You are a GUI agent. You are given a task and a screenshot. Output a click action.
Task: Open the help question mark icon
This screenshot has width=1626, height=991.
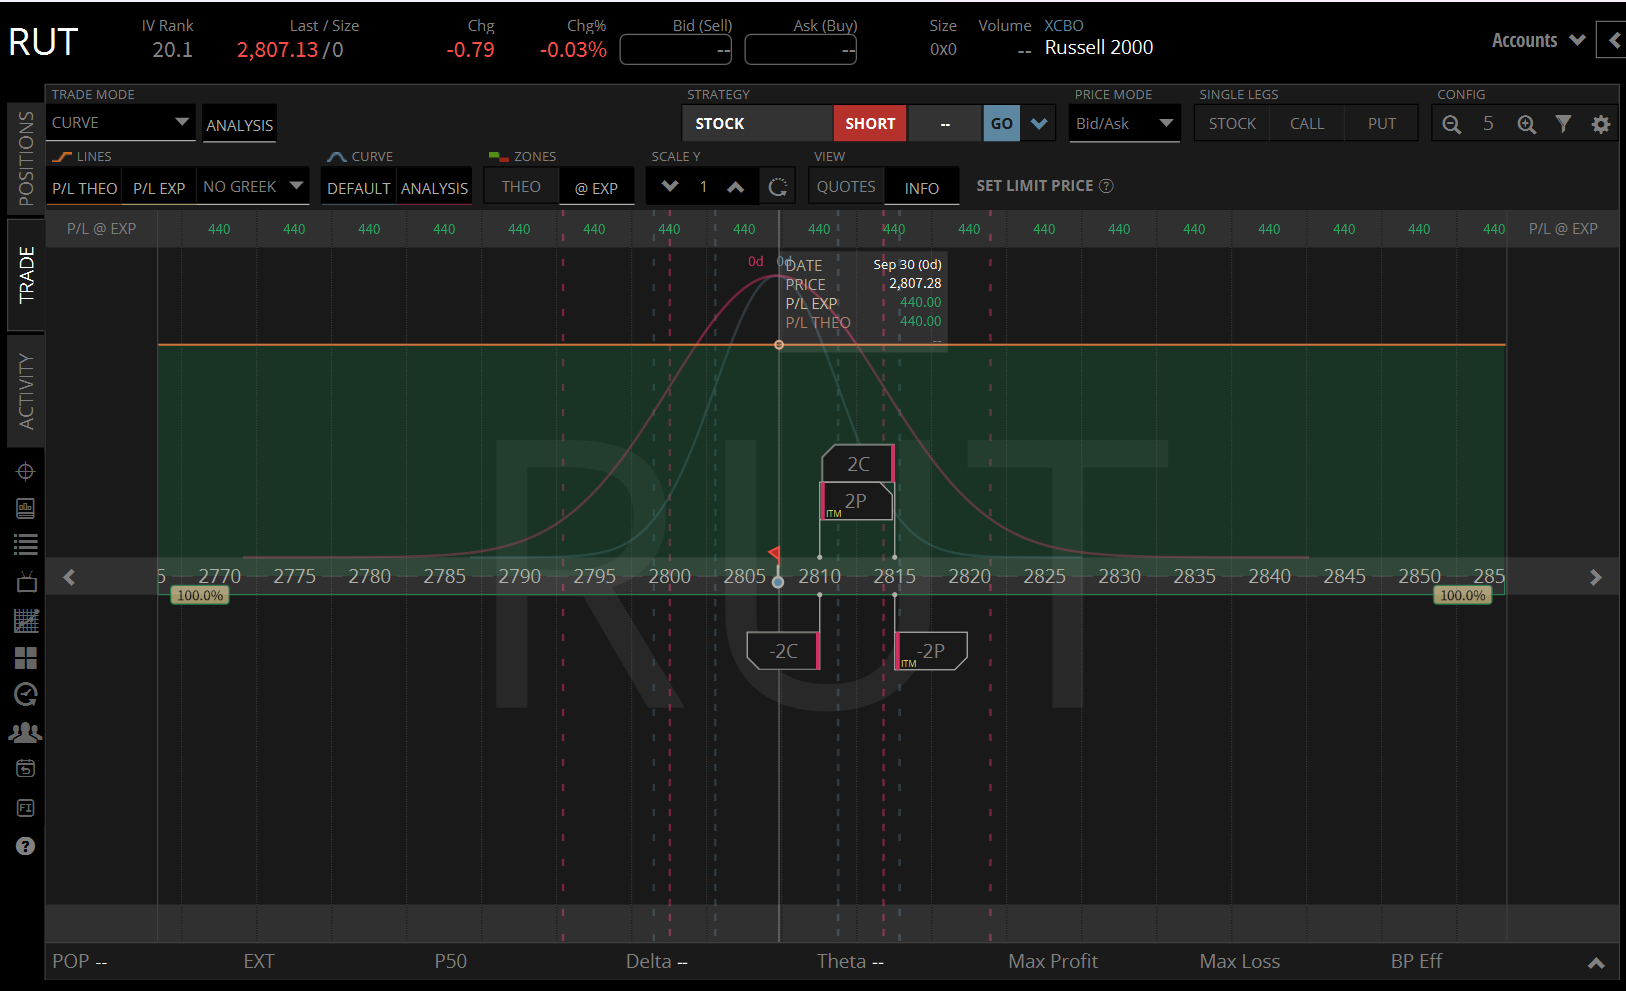(26, 846)
